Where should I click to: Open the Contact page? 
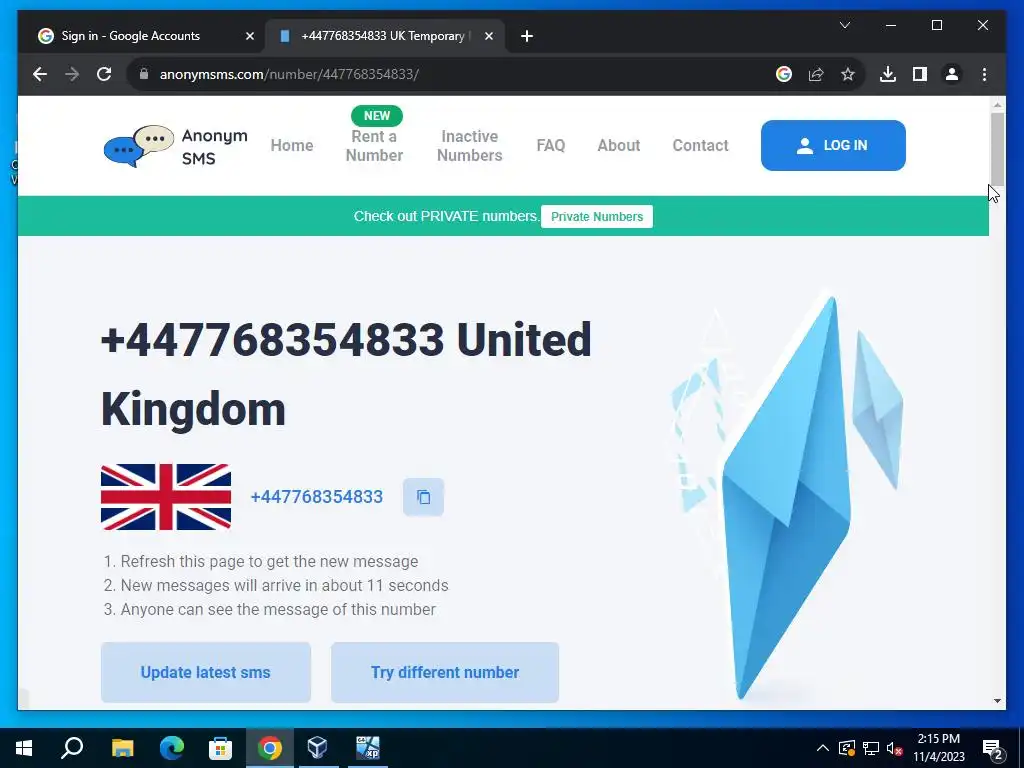pyautogui.click(x=700, y=146)
